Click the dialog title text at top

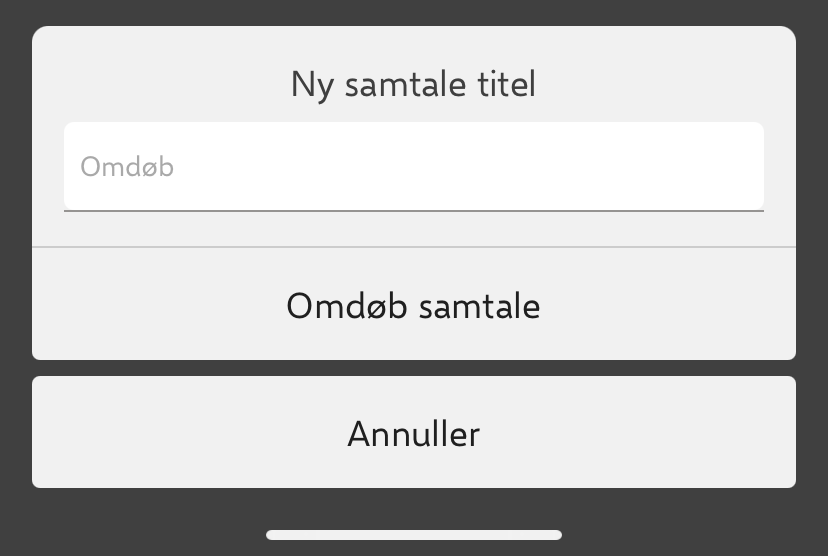[414, 84]
